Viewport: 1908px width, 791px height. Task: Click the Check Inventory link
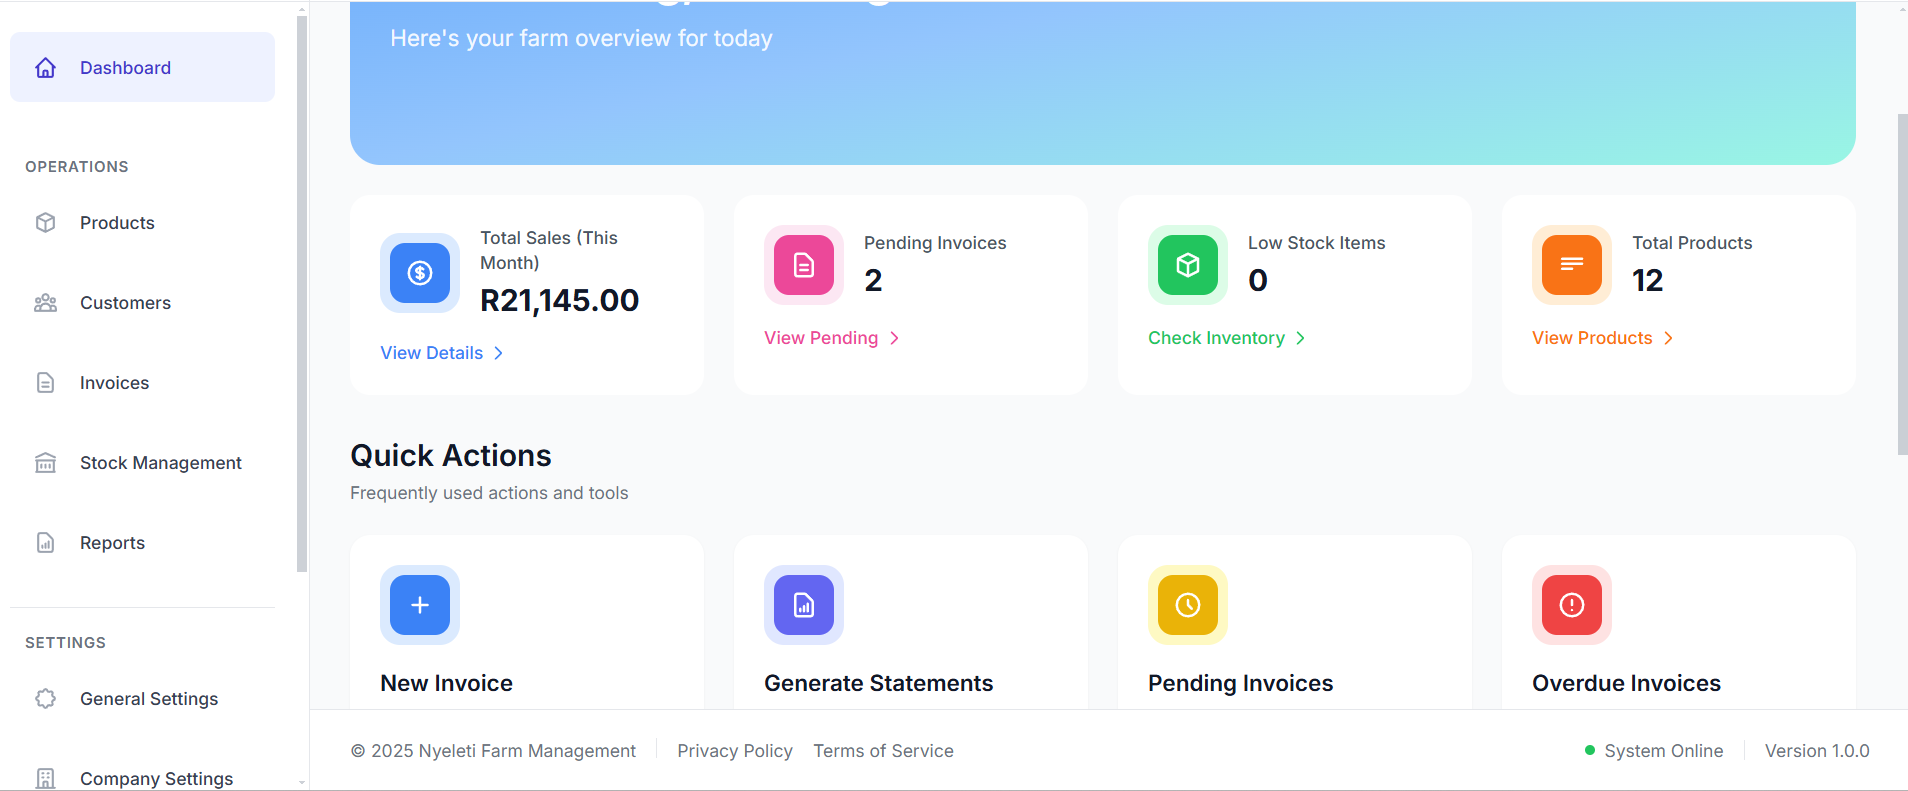pyautogui.click(x=1216, y=338)
